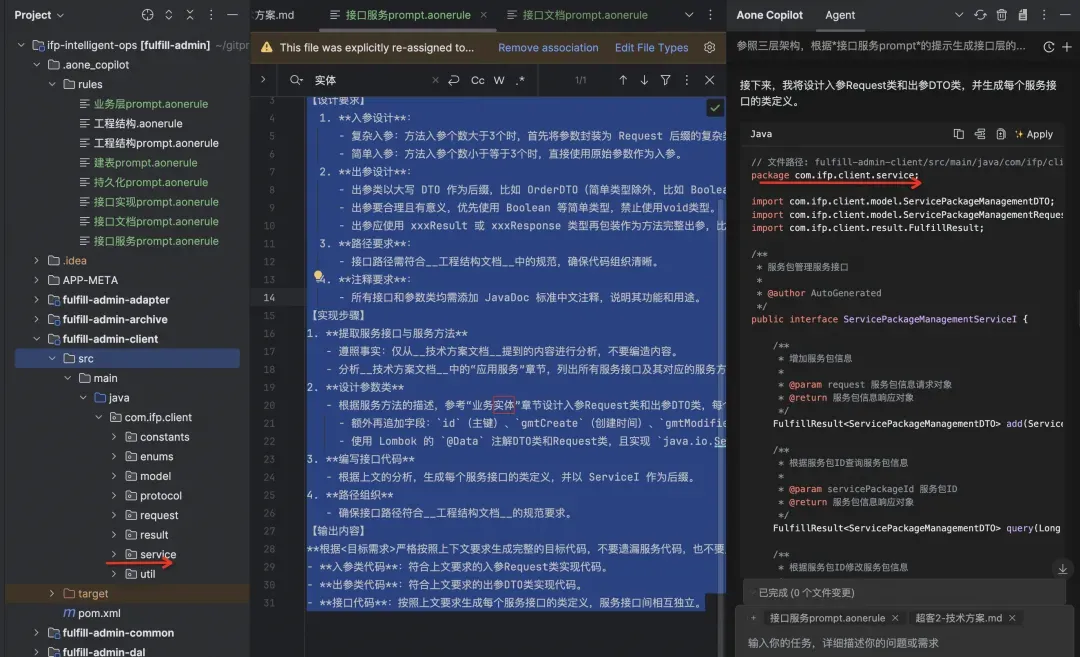Switch to the Aone Copilot tab
The image size is (1080, 657).
769,14
